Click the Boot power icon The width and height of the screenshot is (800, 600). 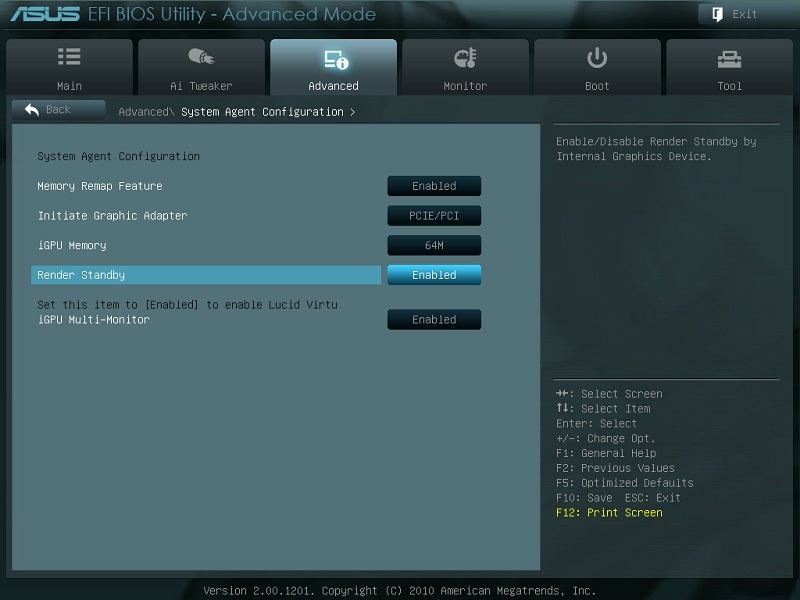(597, 58)
